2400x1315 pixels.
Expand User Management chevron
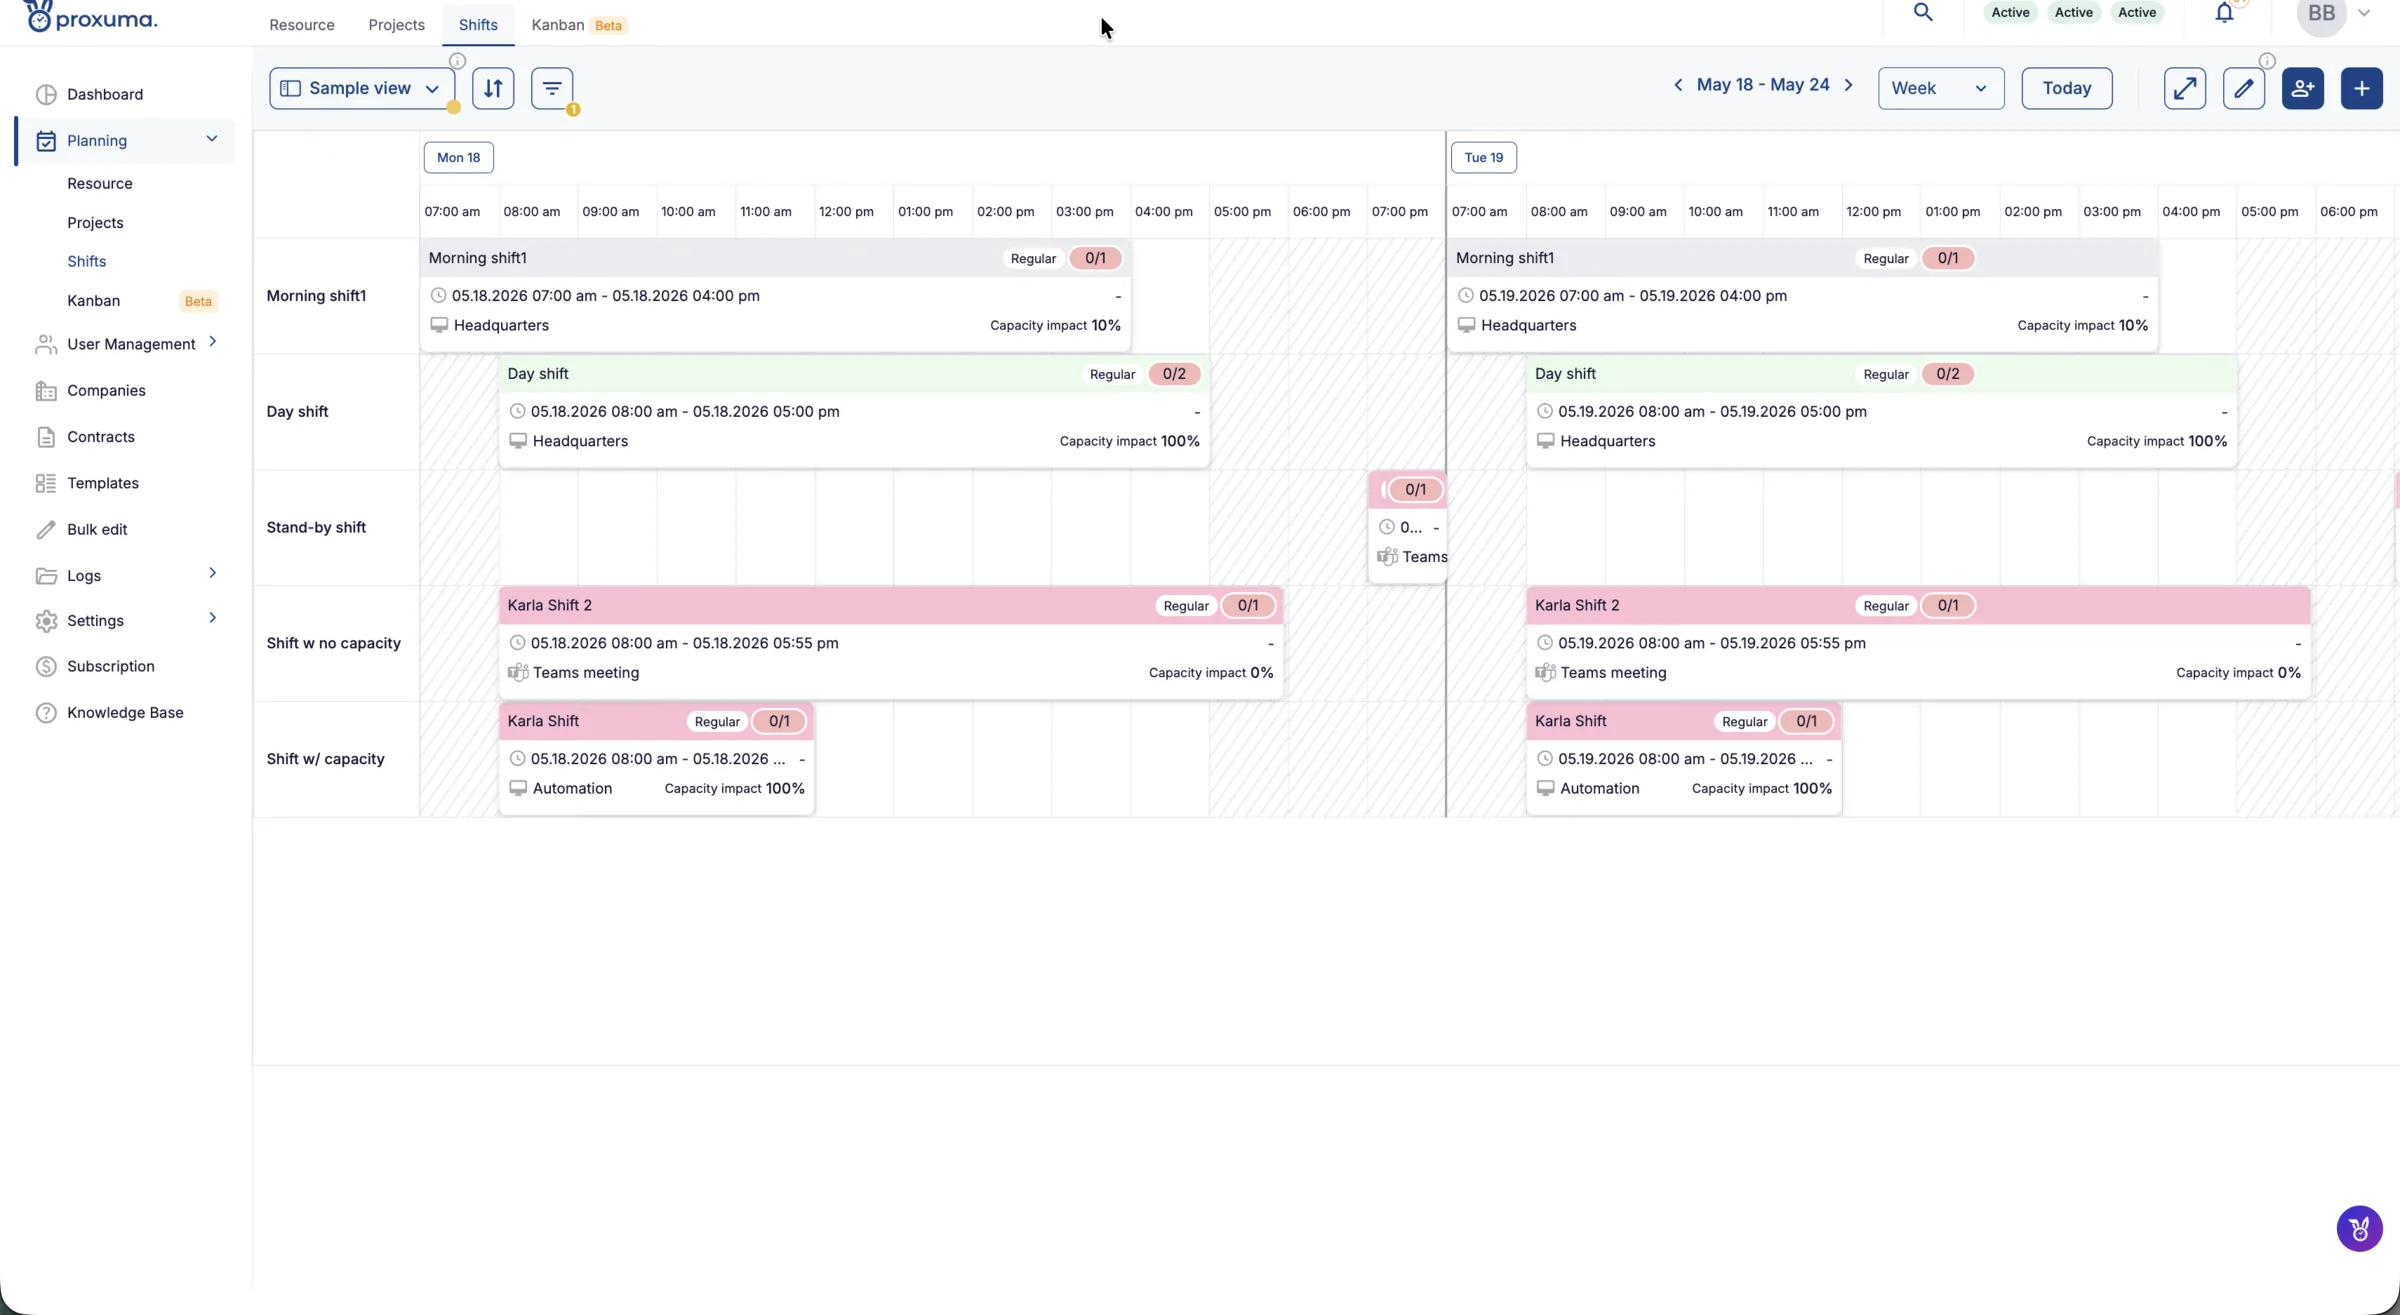click(x=212, y=342)
